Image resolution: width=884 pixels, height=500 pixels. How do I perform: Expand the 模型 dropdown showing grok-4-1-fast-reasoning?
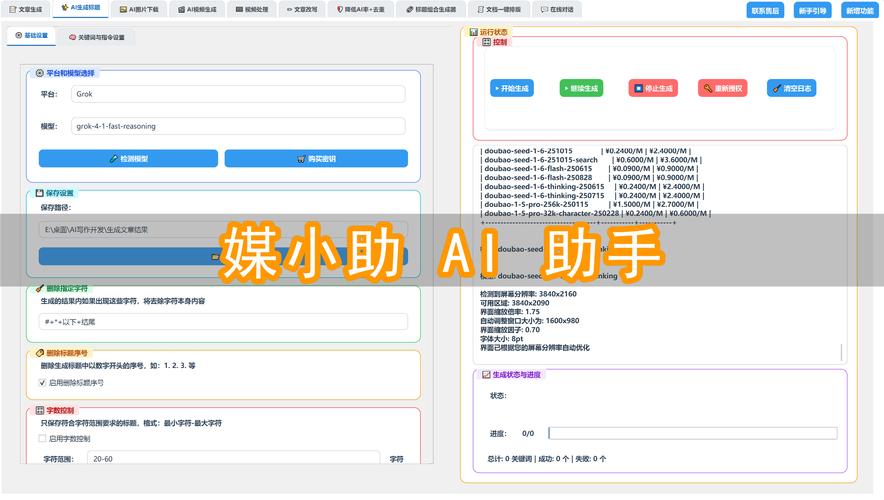[x=238, y=126]
